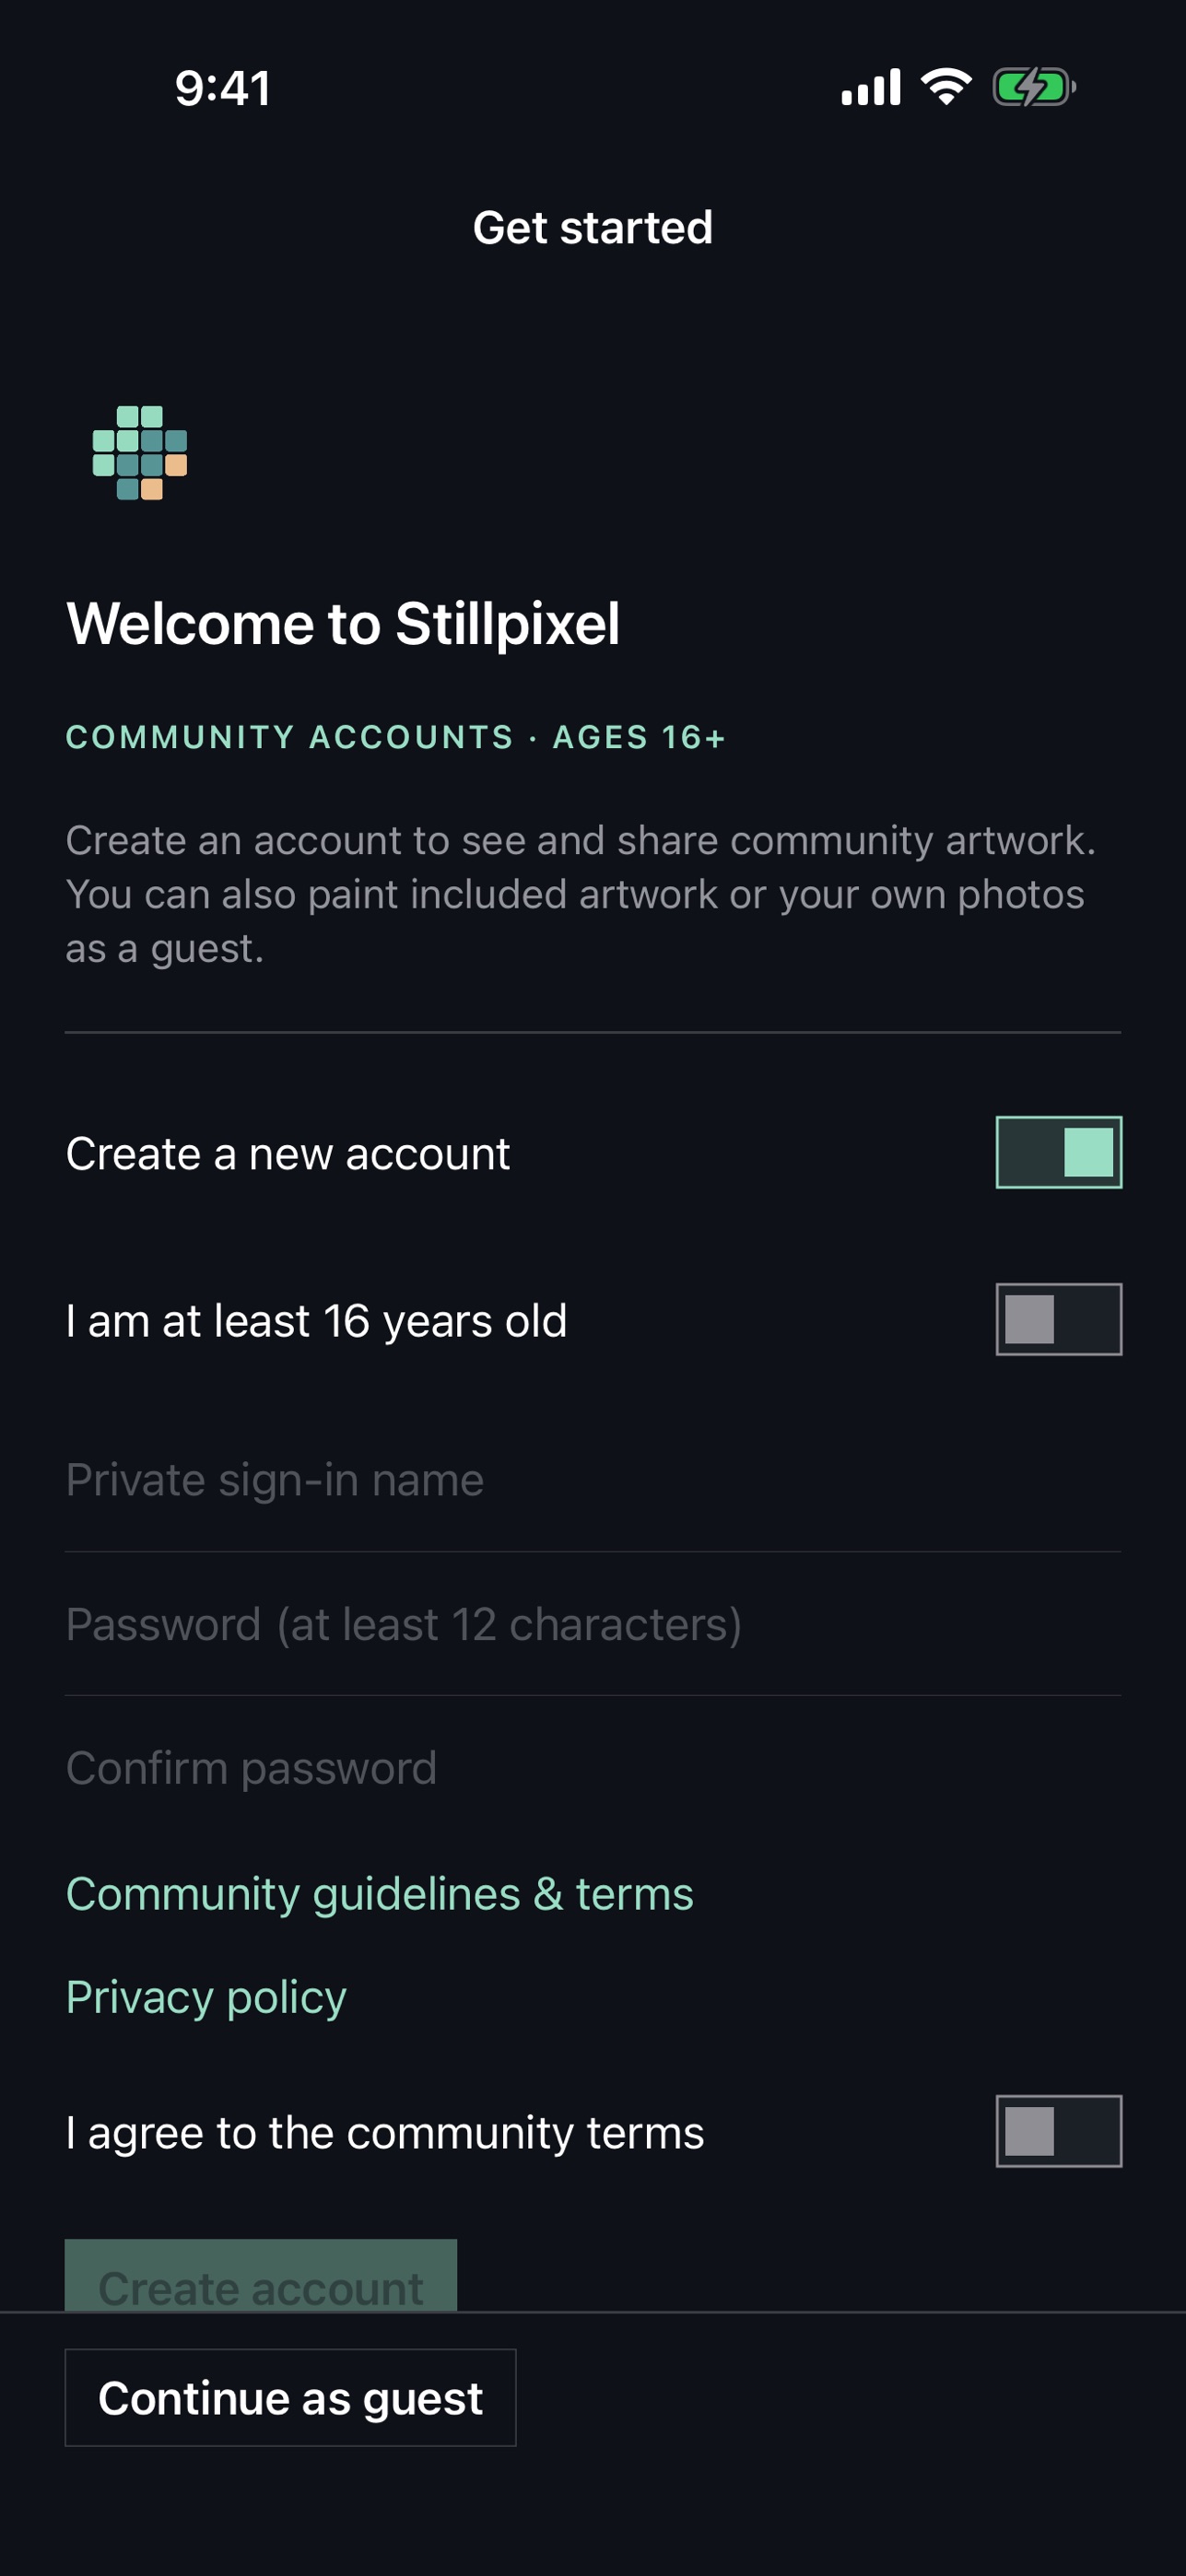Tap the Wi-Fi status icon
The width and height of the screenshot is (1186, 2576).
(x=946, y=87)
